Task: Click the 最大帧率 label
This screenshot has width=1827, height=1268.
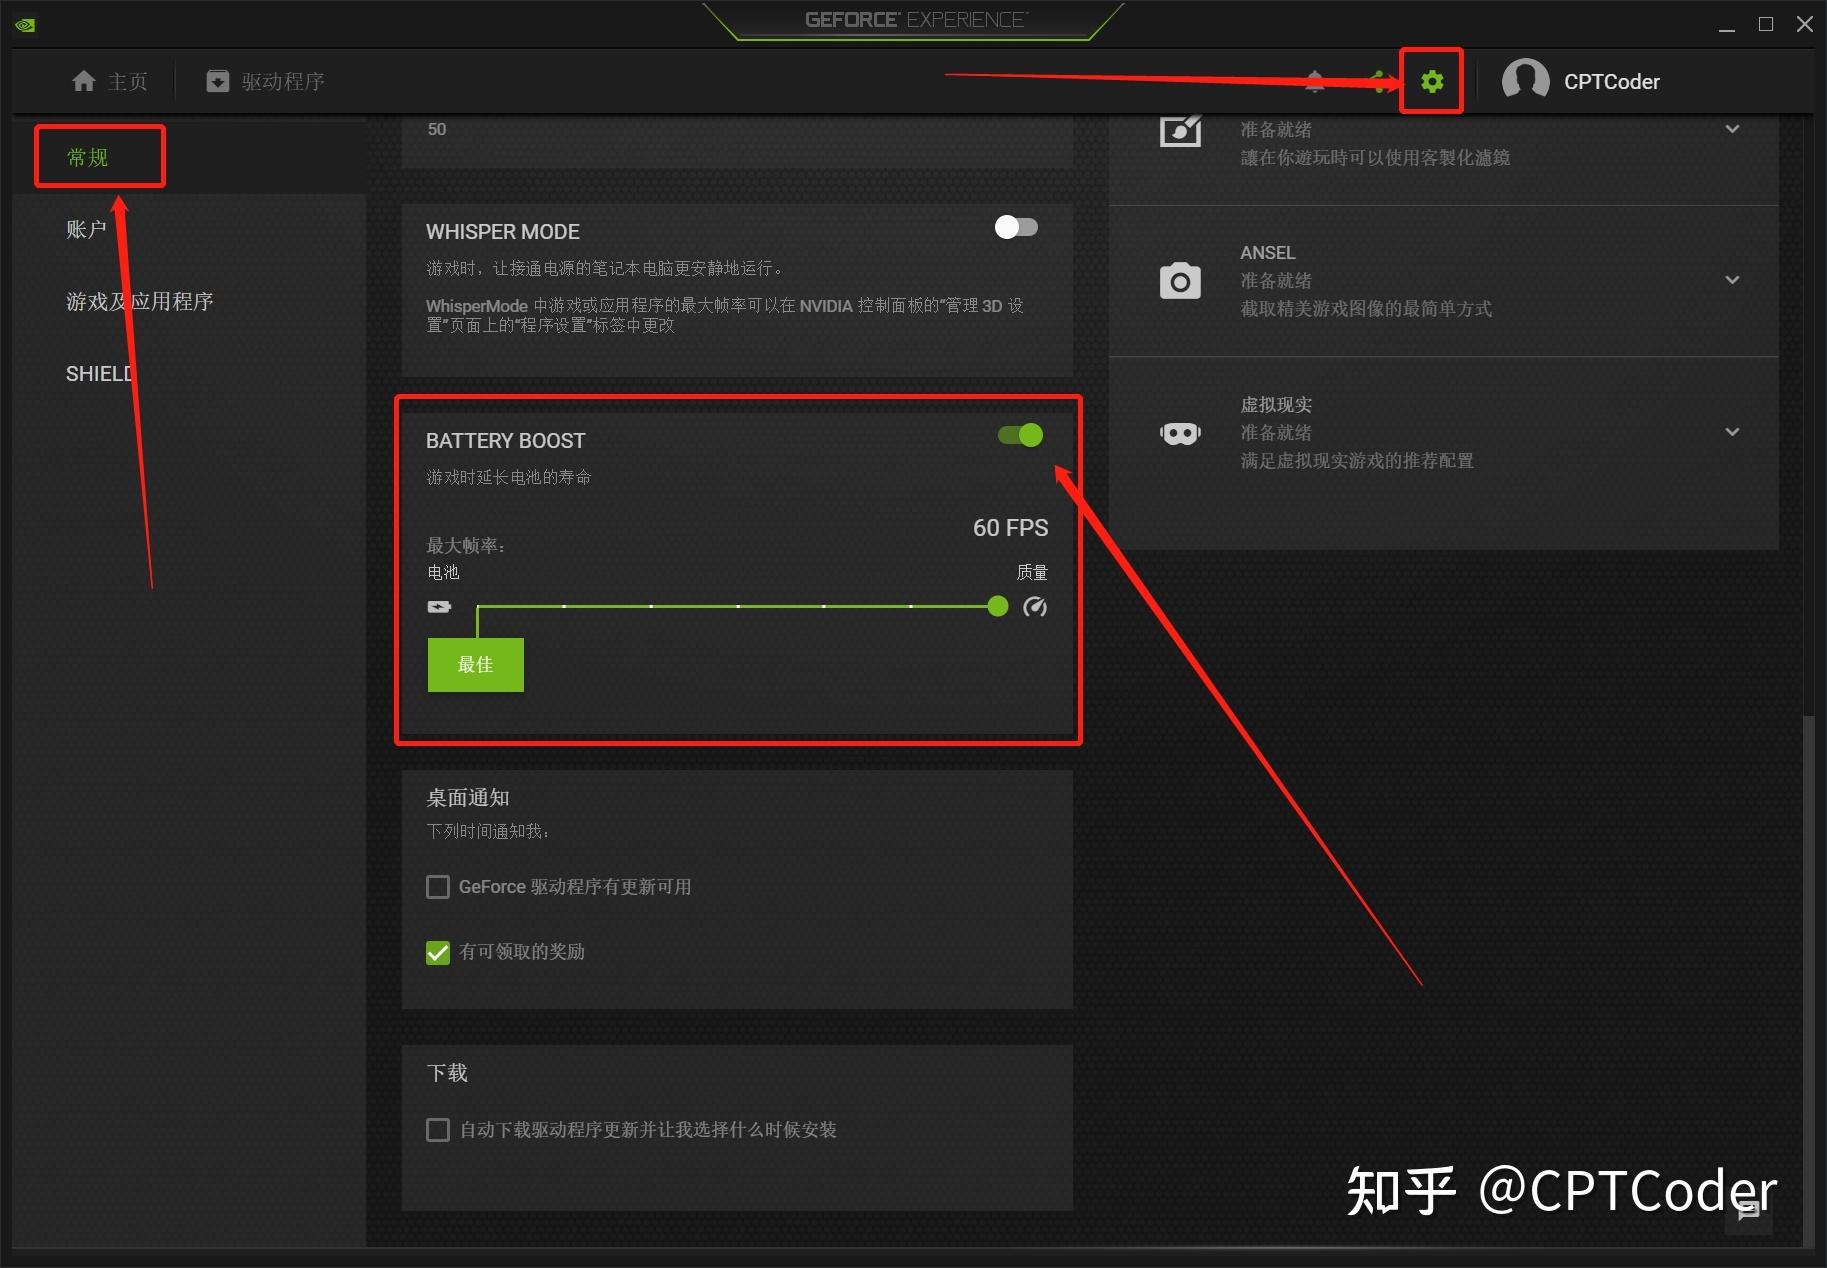Action: pyautogui.click(x=466, y=546)
